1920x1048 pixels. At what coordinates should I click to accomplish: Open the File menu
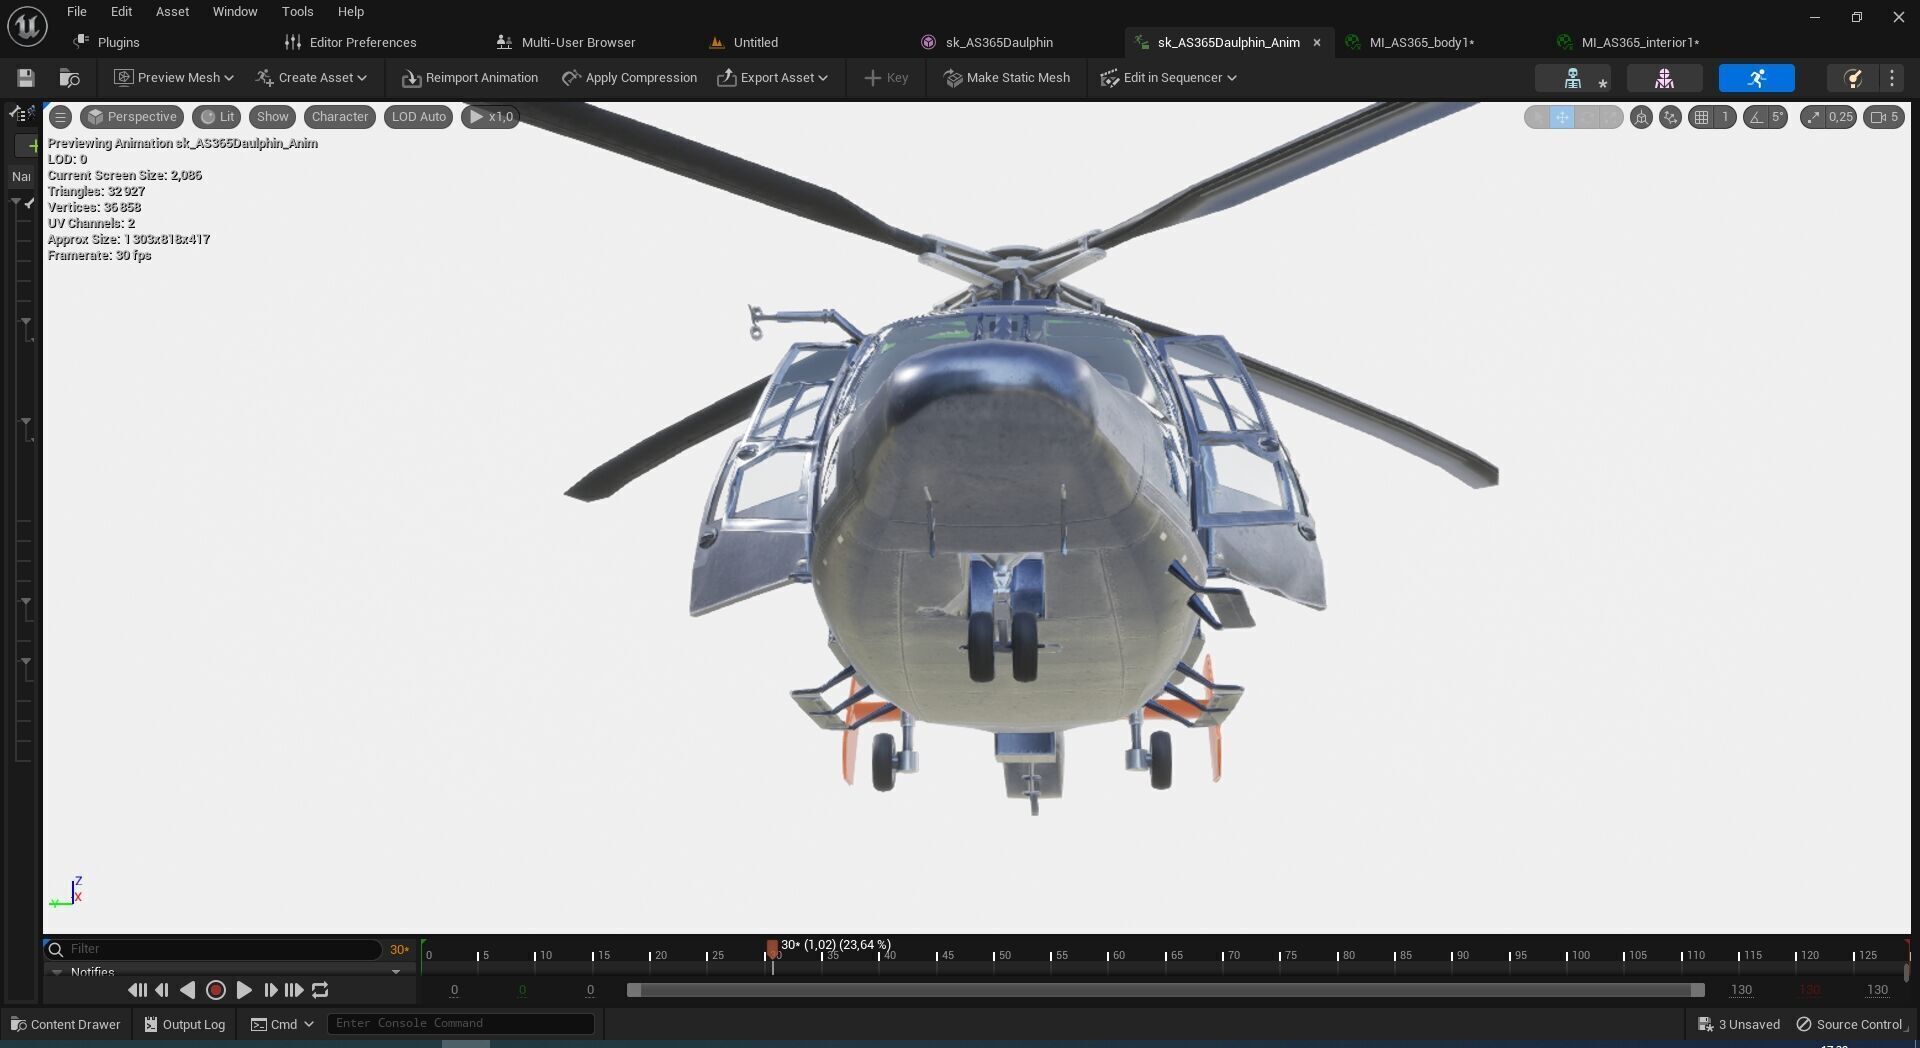pyautogui.click(x=77, y=12)
